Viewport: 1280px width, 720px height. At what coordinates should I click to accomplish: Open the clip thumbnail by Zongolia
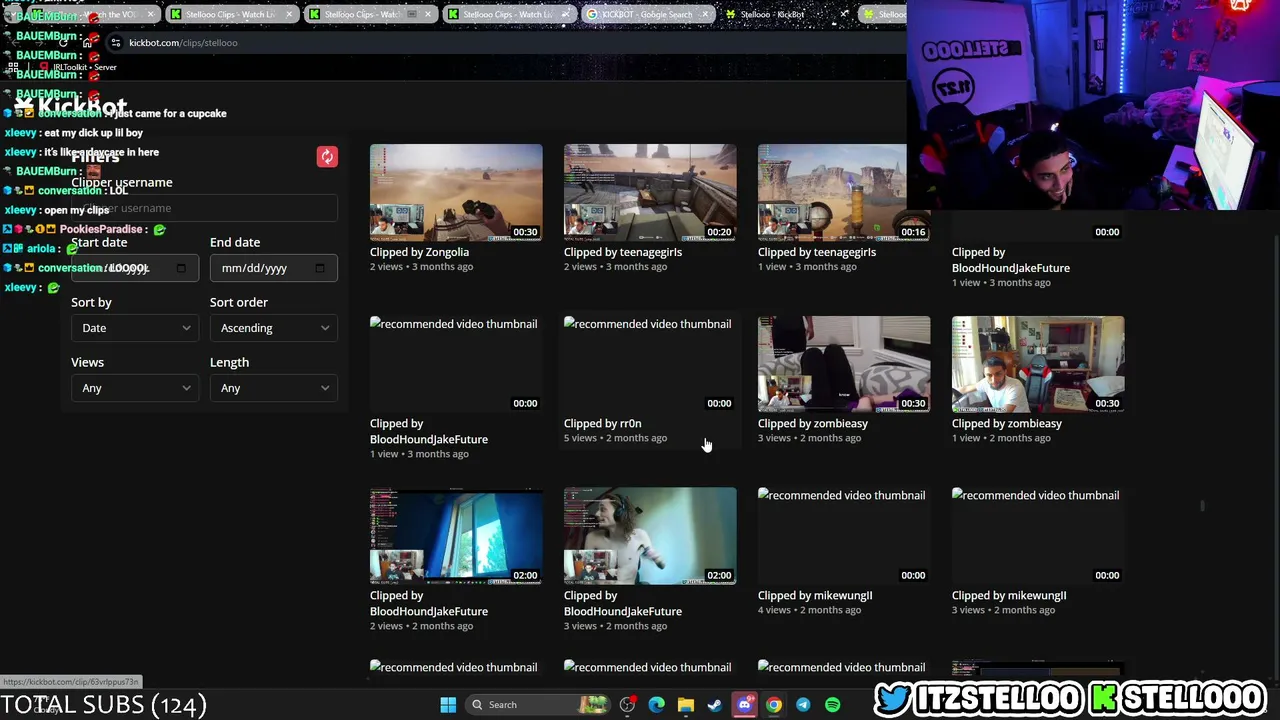456,193
